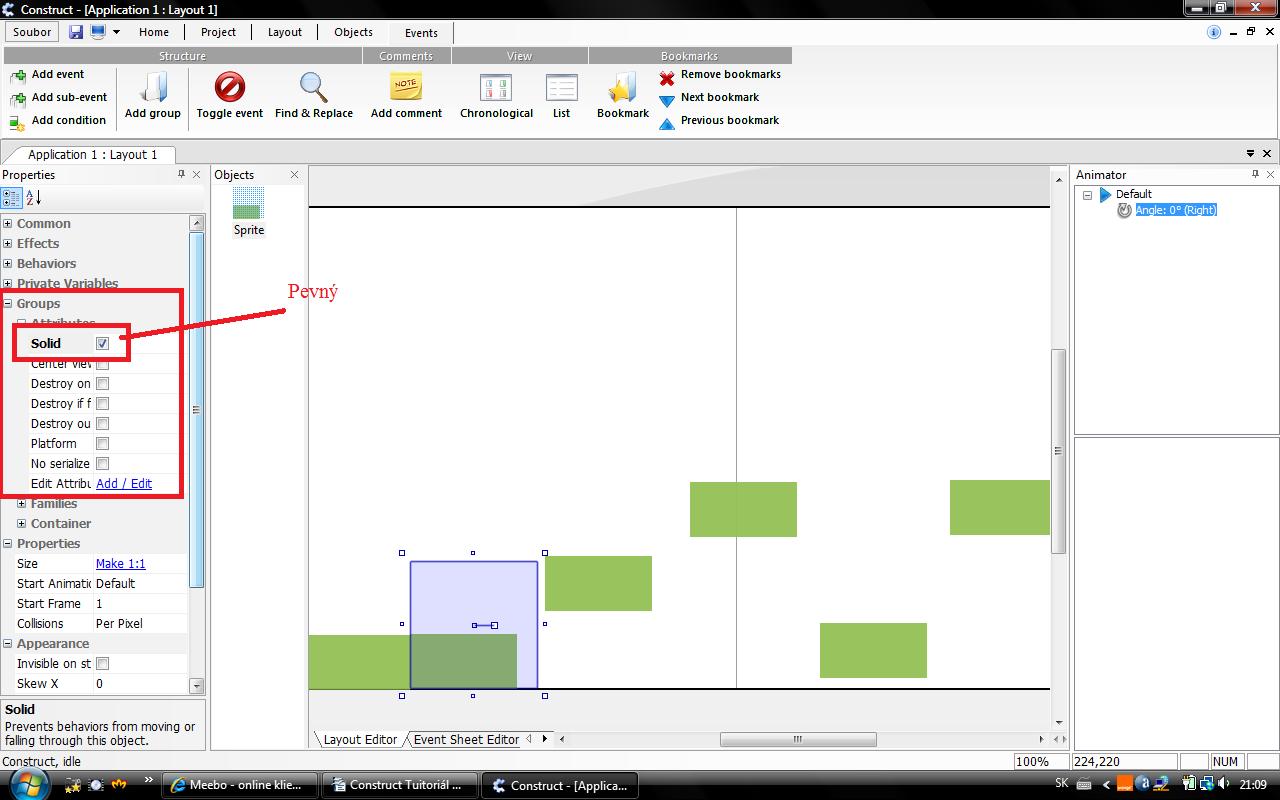
Task: Click Remove bookmarks red X icon
Action: point(667,77)
